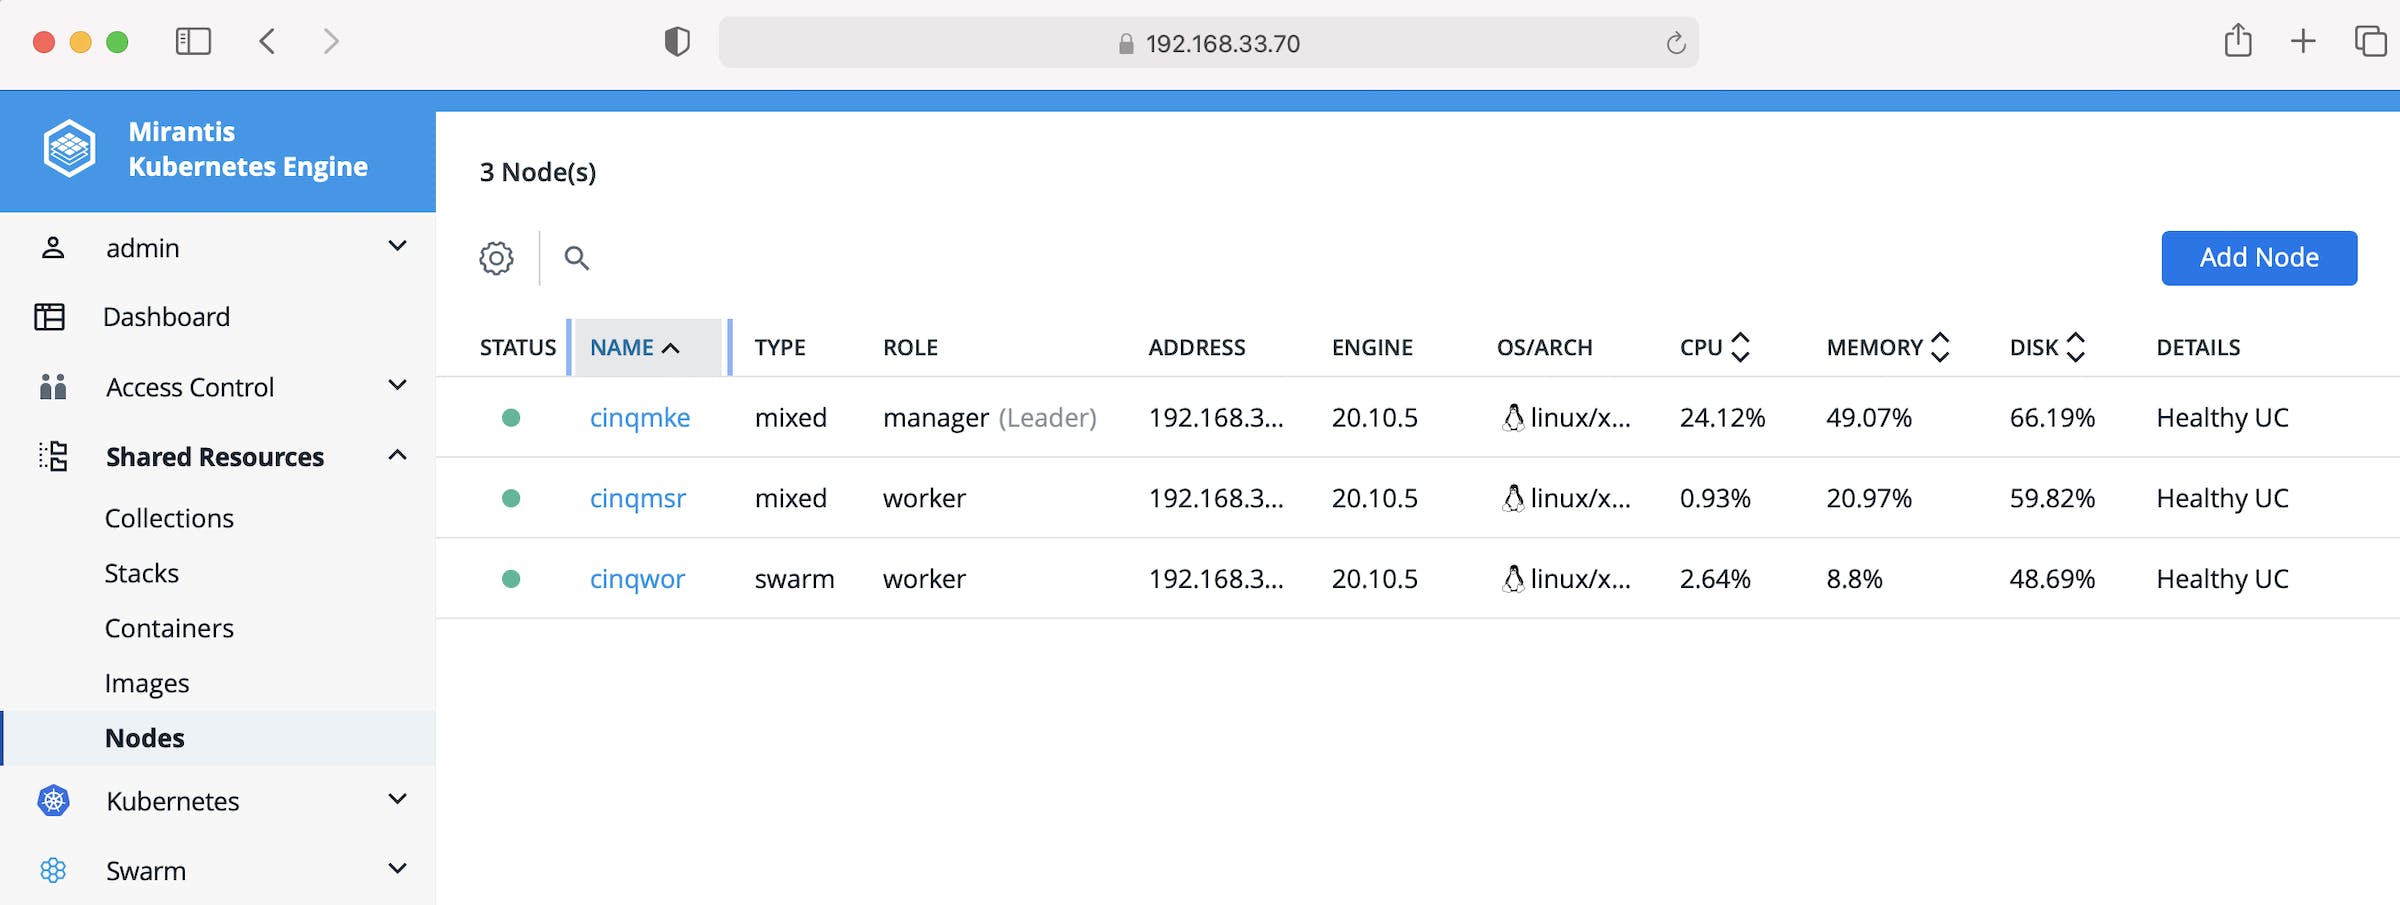Expand the admin user menu
2400x905 pixels.
(x=397, y=247)
